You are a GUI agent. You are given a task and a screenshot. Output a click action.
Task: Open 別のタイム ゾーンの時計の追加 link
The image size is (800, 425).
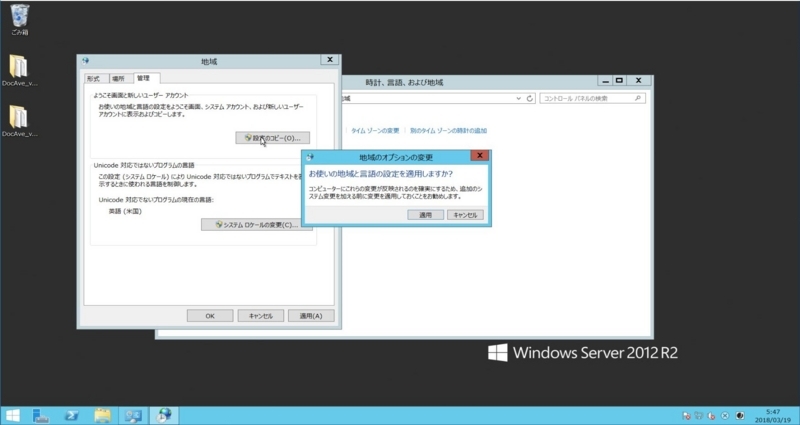click(x=448, y=131)
